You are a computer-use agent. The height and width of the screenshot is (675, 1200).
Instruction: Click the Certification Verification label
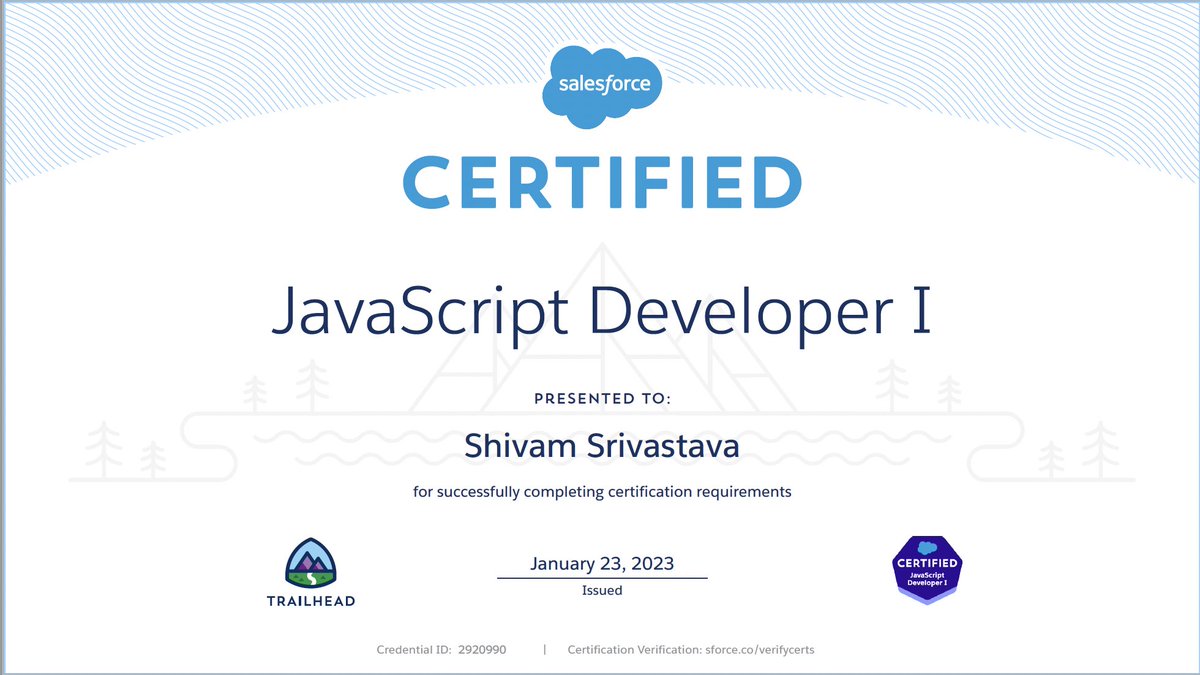click(635, 650)
